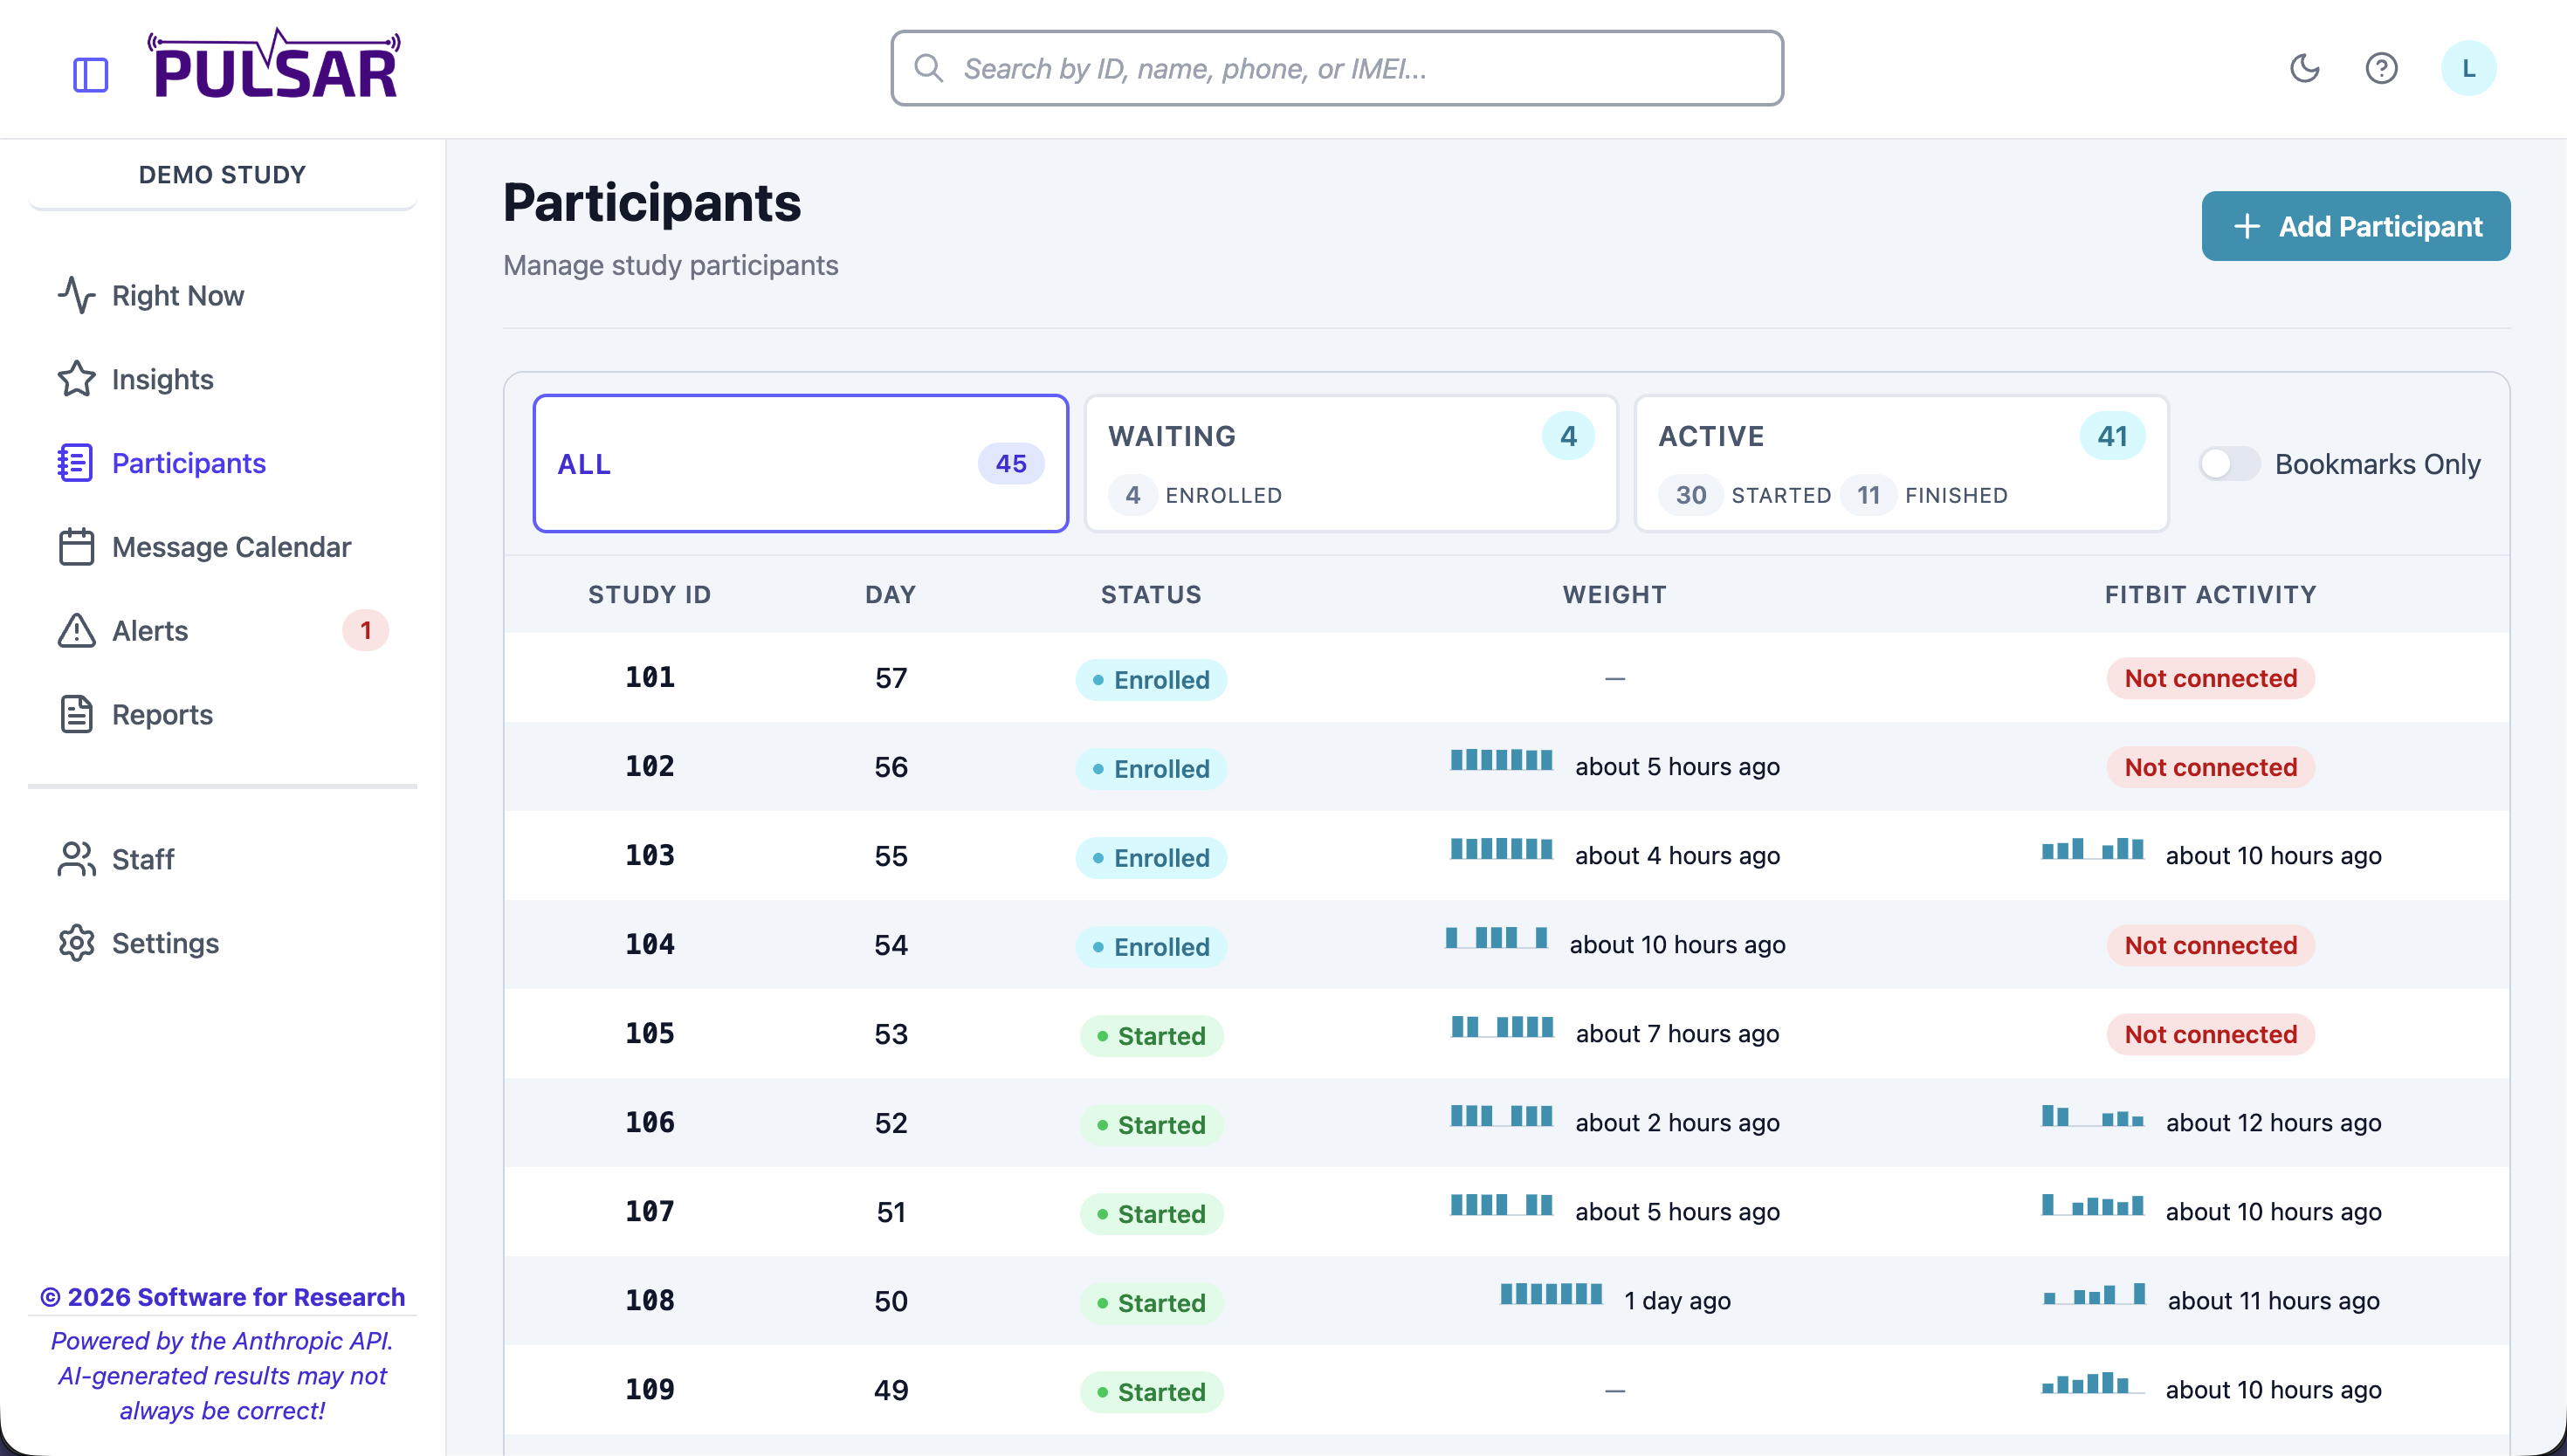
Task: Open help via the question mark icon
Action: pyautogui.click(x=2383, y=68)
